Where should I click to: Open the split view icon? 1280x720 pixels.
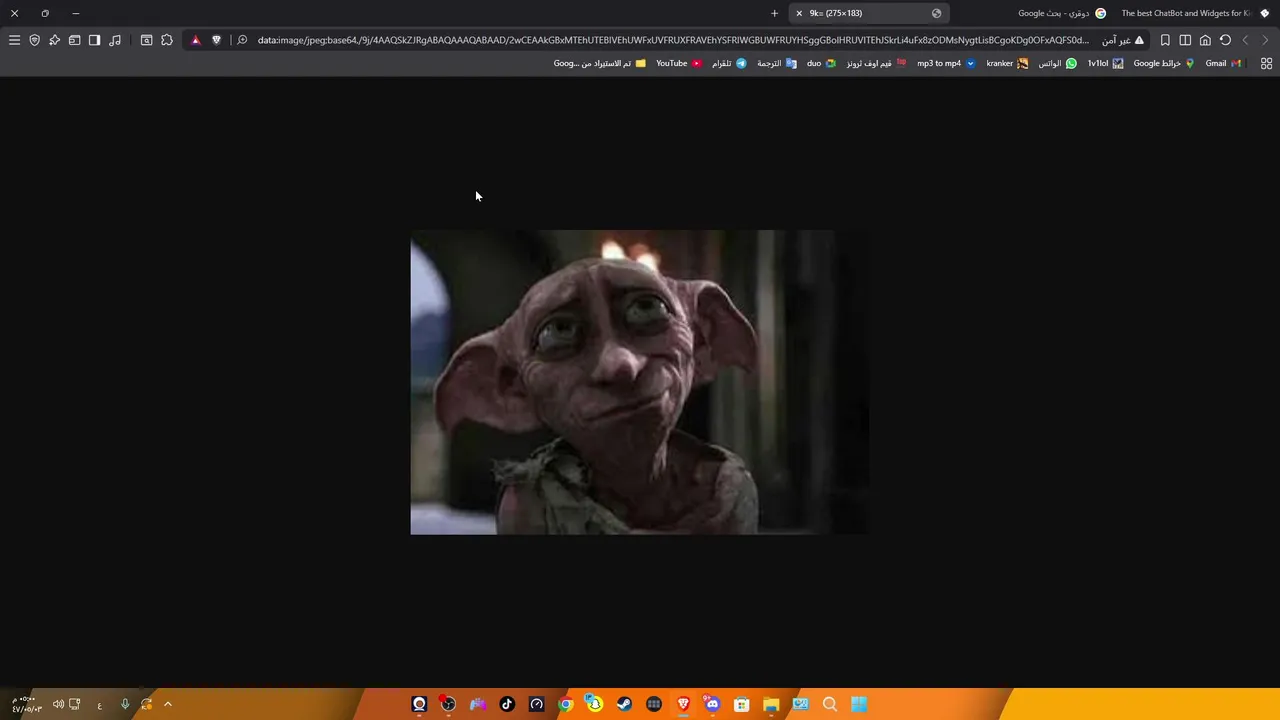point(1185,40)
